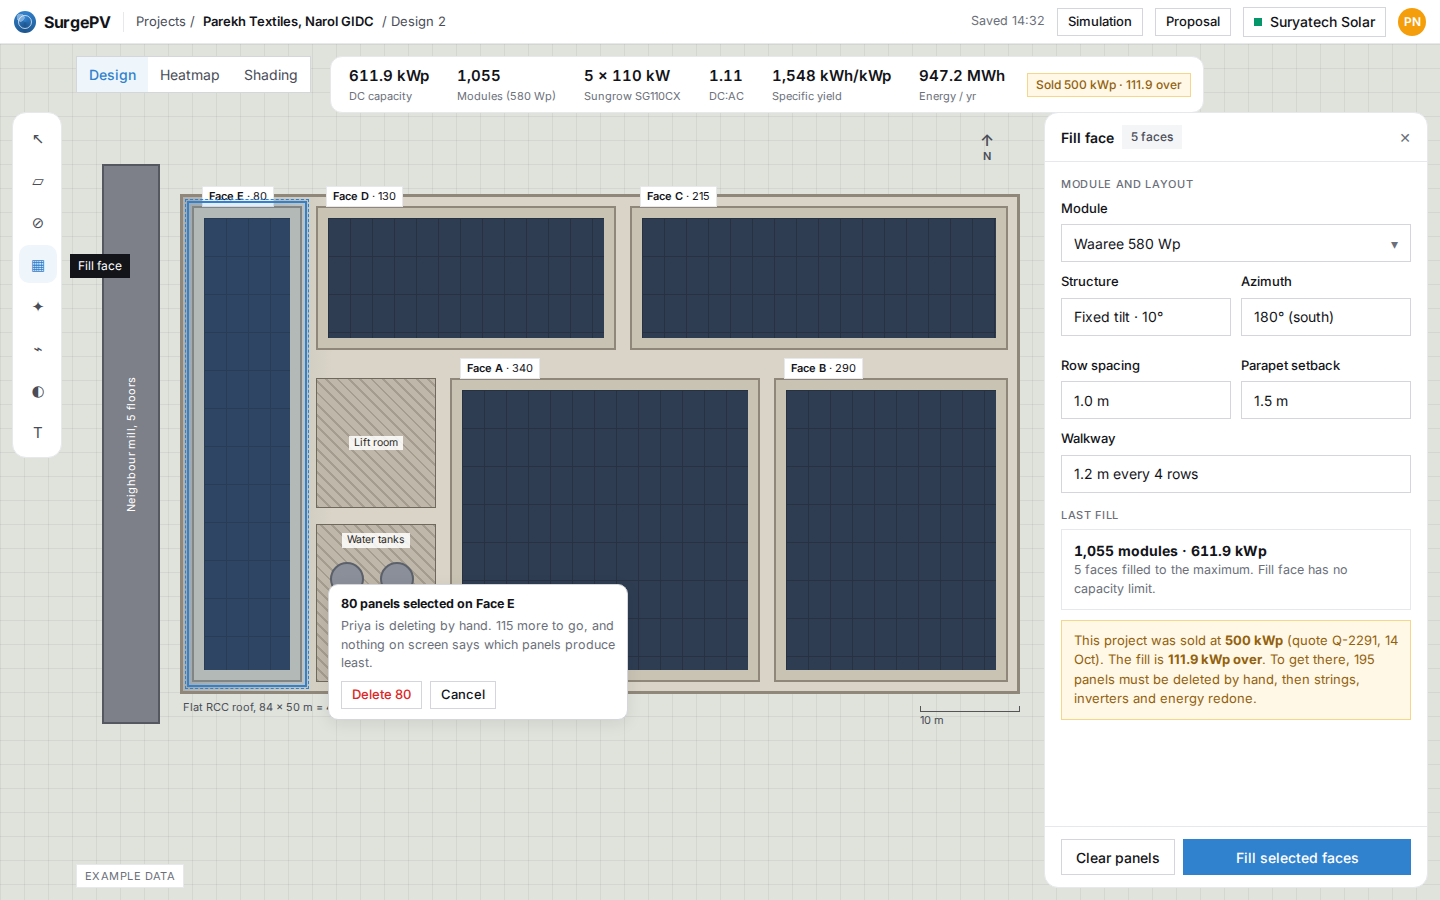Click Fill selected faces button

pos(1297,858)
